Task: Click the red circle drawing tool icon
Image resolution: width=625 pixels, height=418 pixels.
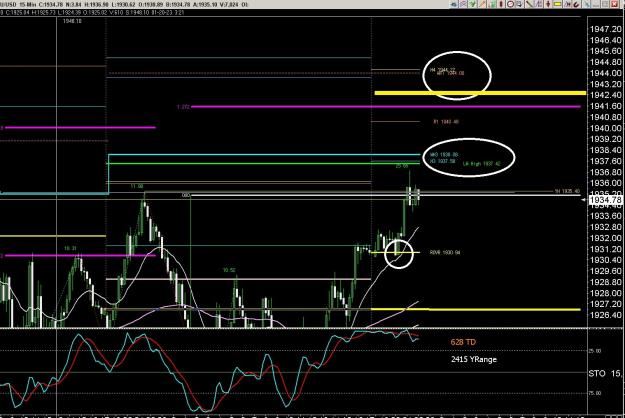Action: [x=511, y=4]
